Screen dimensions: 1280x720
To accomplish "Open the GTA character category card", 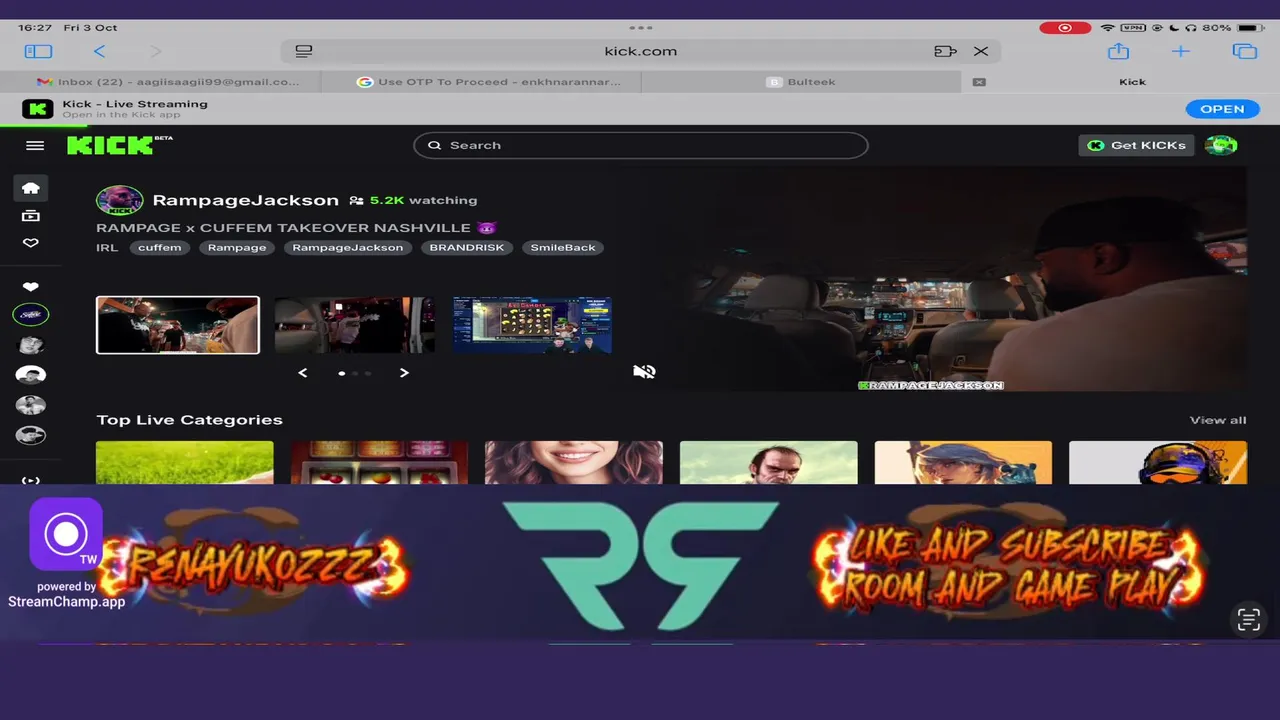I will coord(768,463).
